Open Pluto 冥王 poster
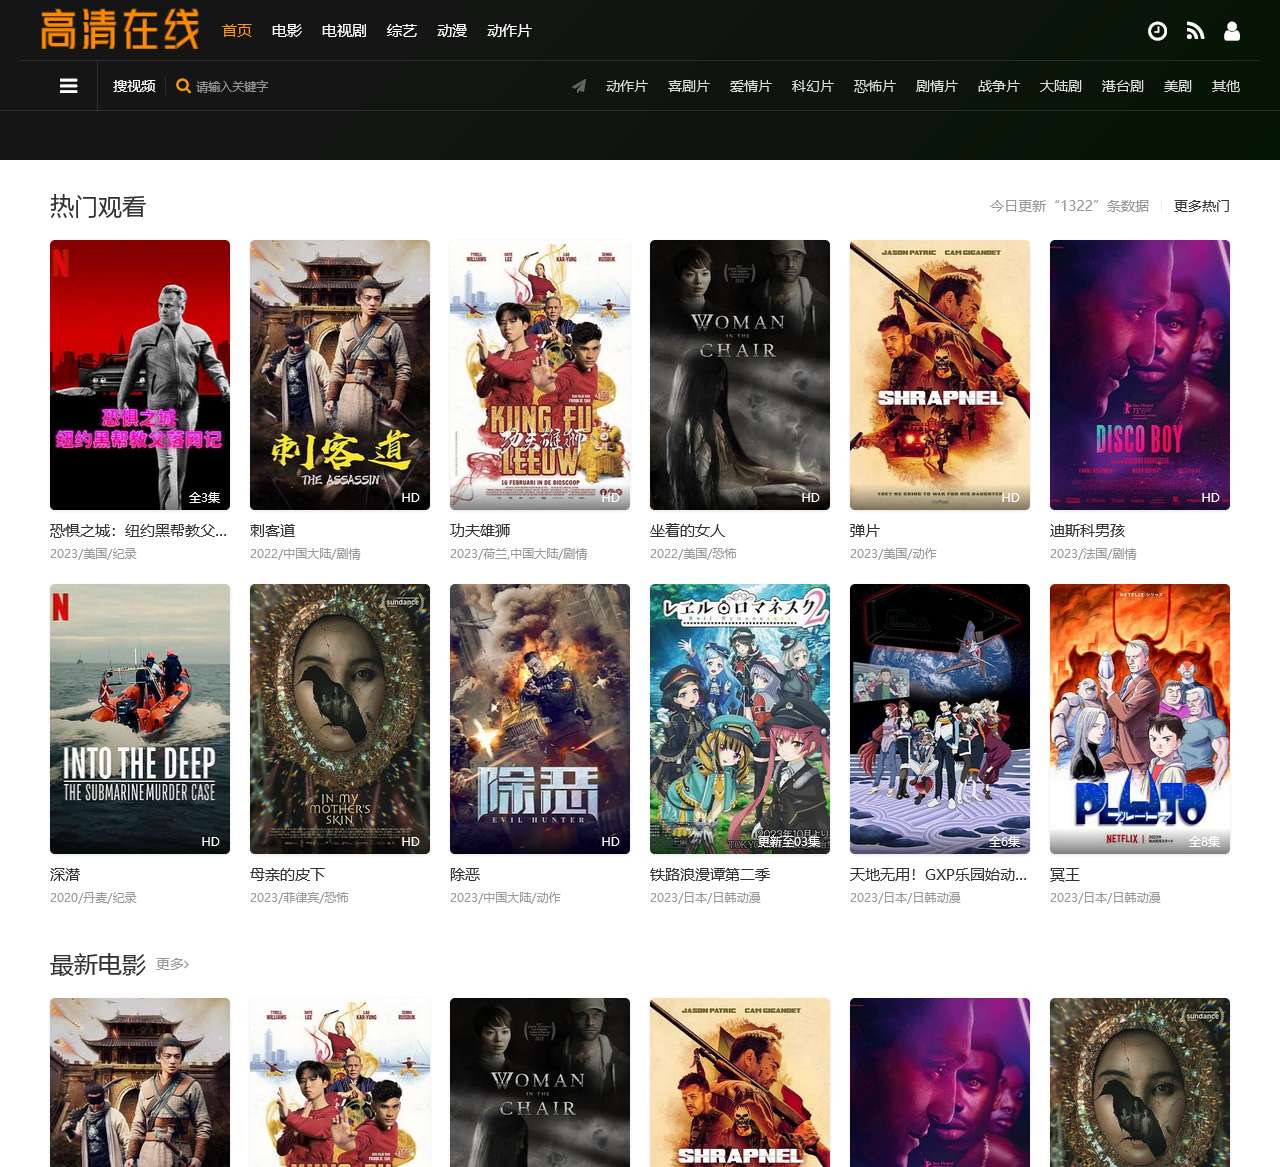This screenshot has width=1280, height=1167. click(1140, 719)
